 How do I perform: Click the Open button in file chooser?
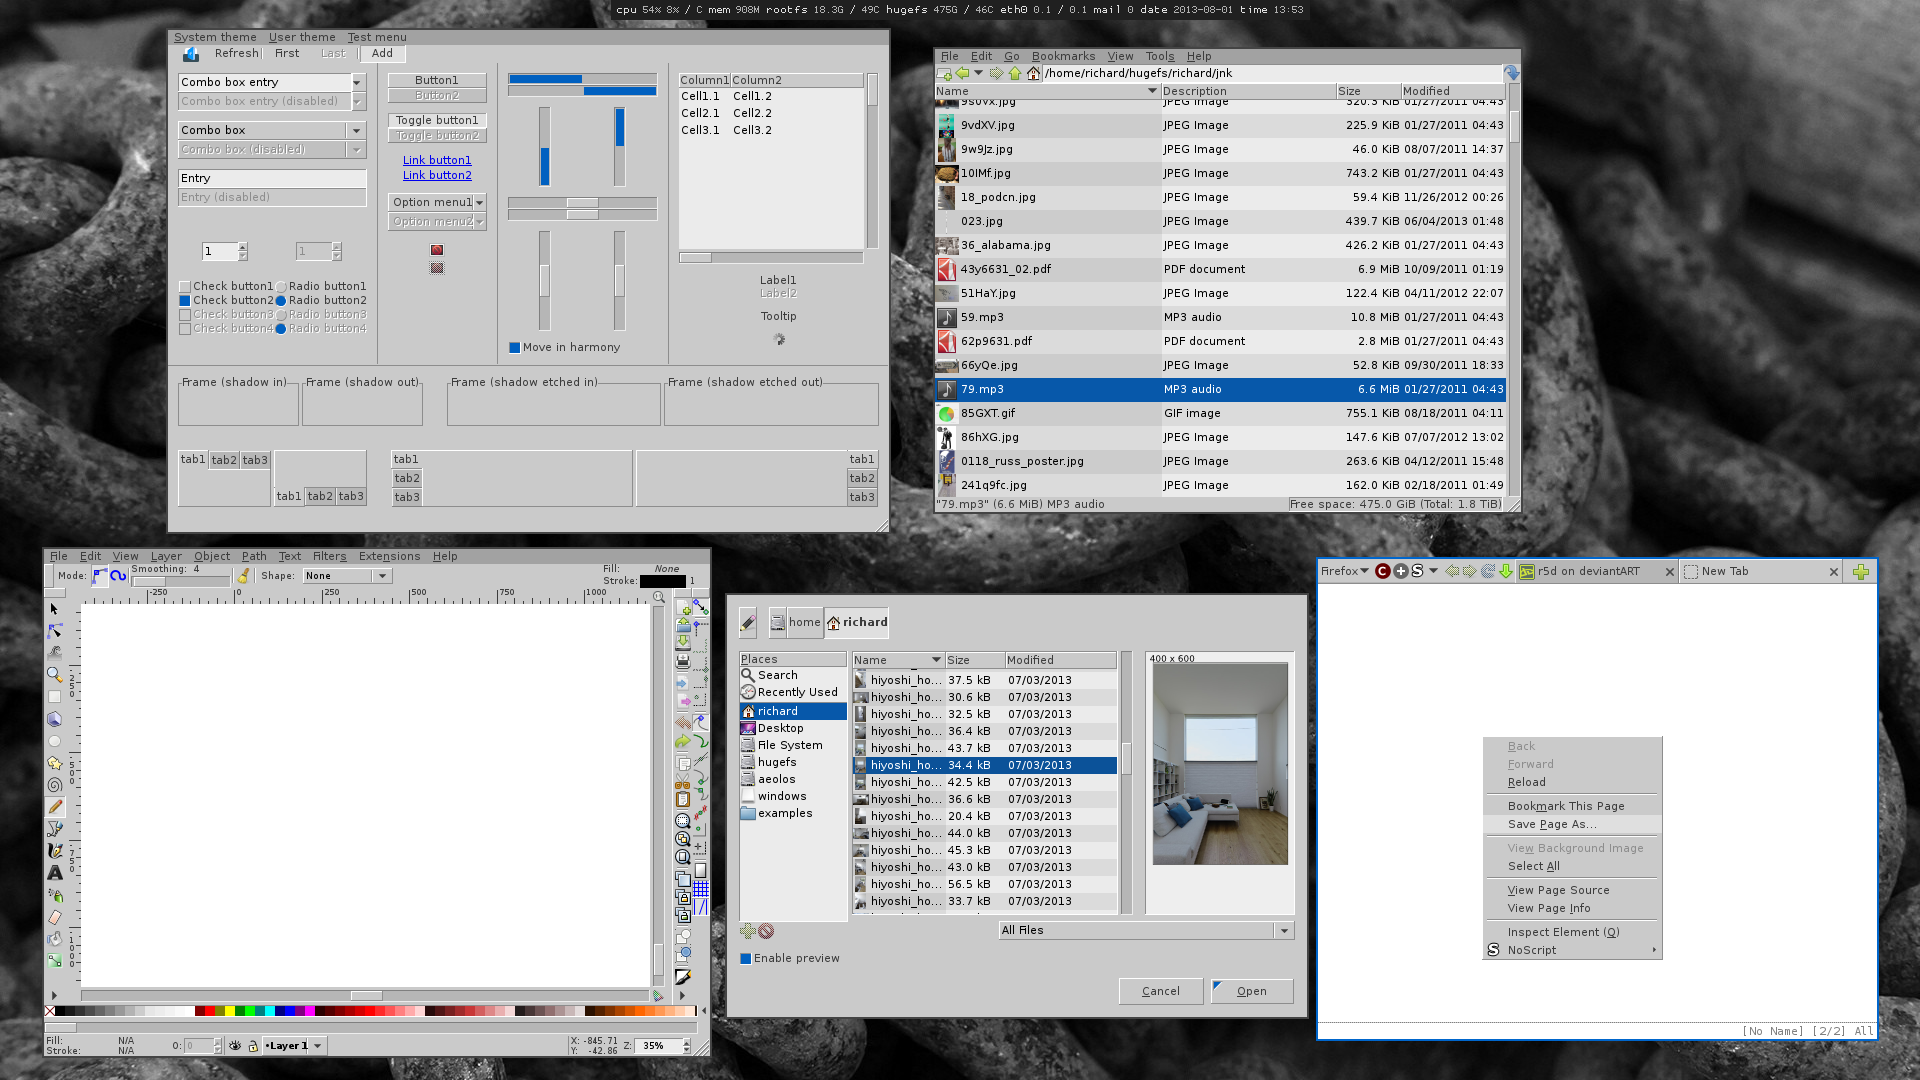click(x=1252, y=991)
